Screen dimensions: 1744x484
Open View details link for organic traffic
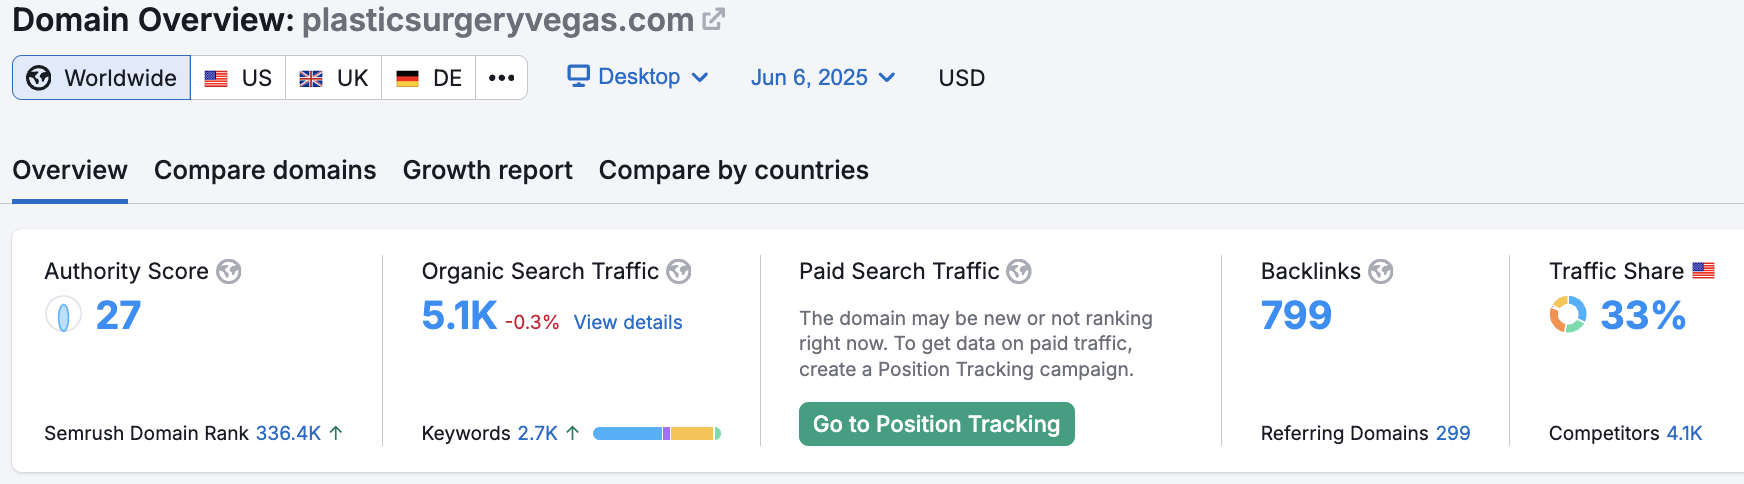628,322
